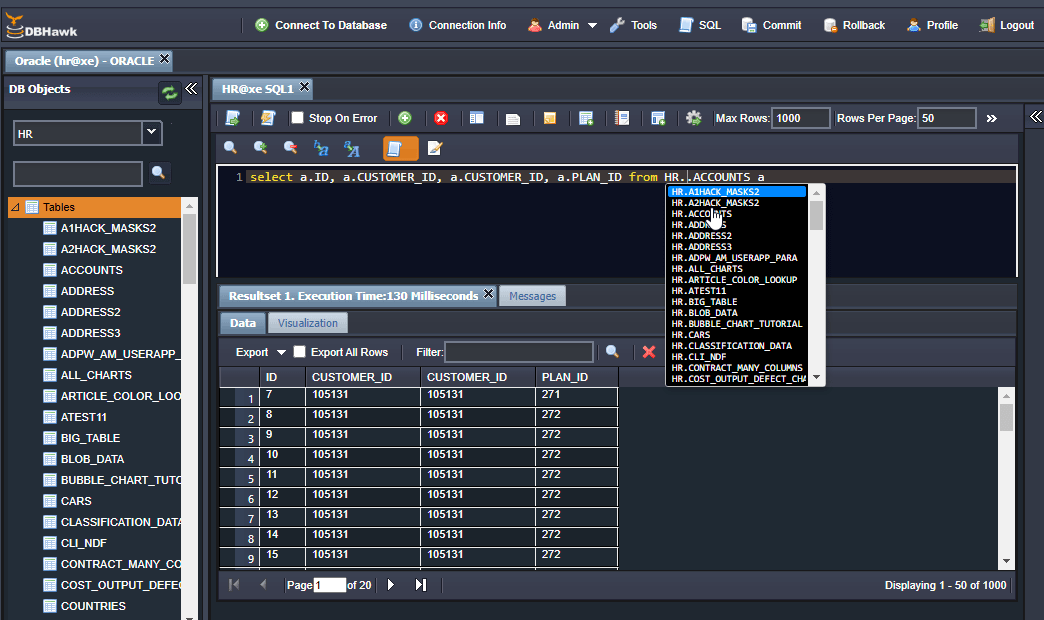Go to the next results page
This screenshot has width=1044, height=620.
coord(391,584)
